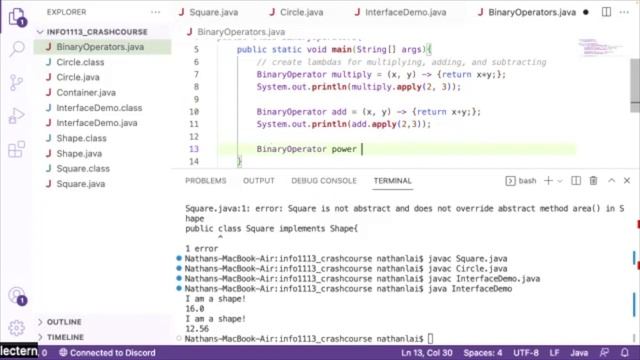Screen dimensions: 640x360
Task: Change line ending via LF status item
Action: click(554, 353)
